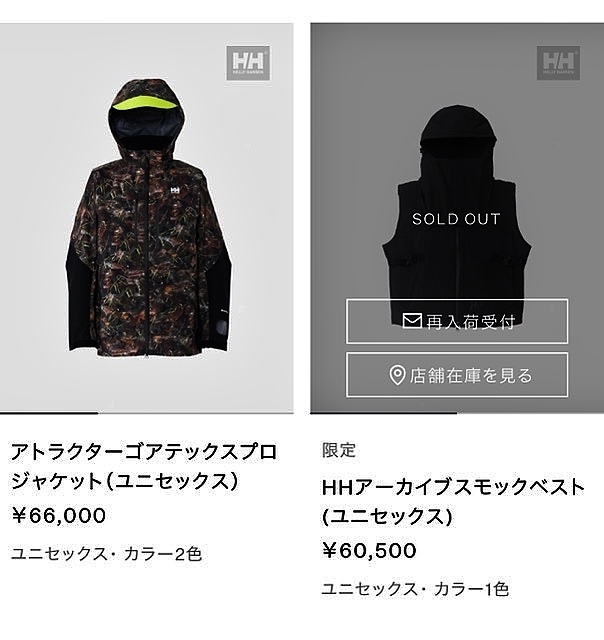The height and width of the screenshot is (640, 604).
Task: Open the sold out black vest image
Action: pyautogui.click(x=457, y=218)
